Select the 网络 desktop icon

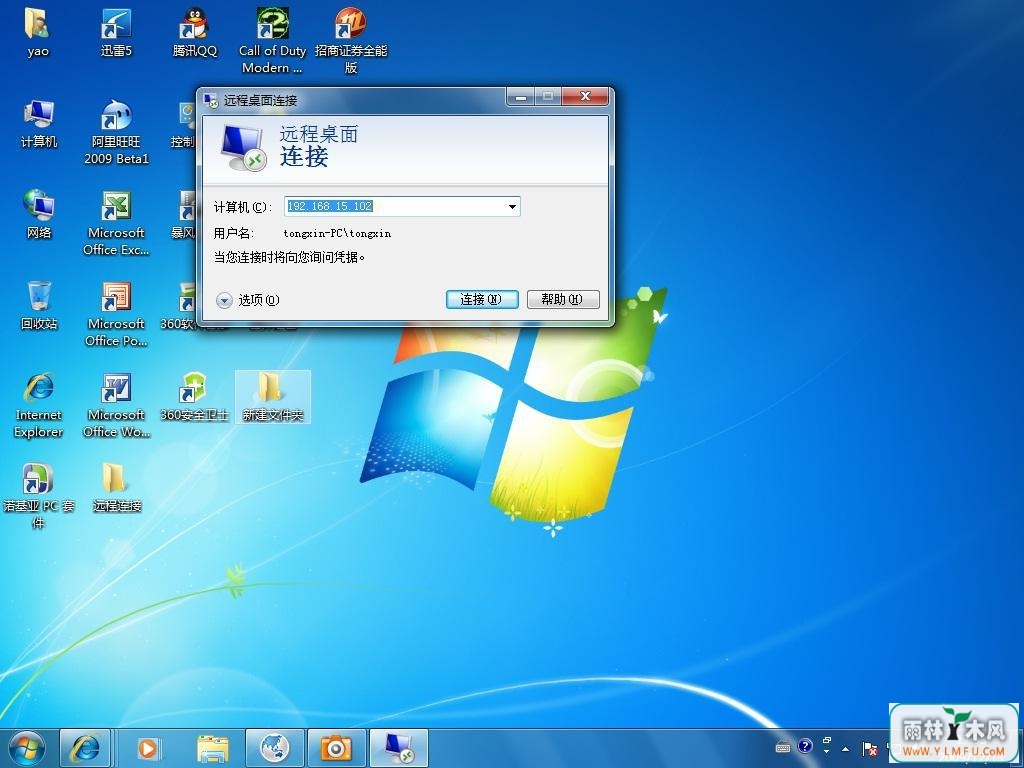pyautogui.click(x=39, y=214)
